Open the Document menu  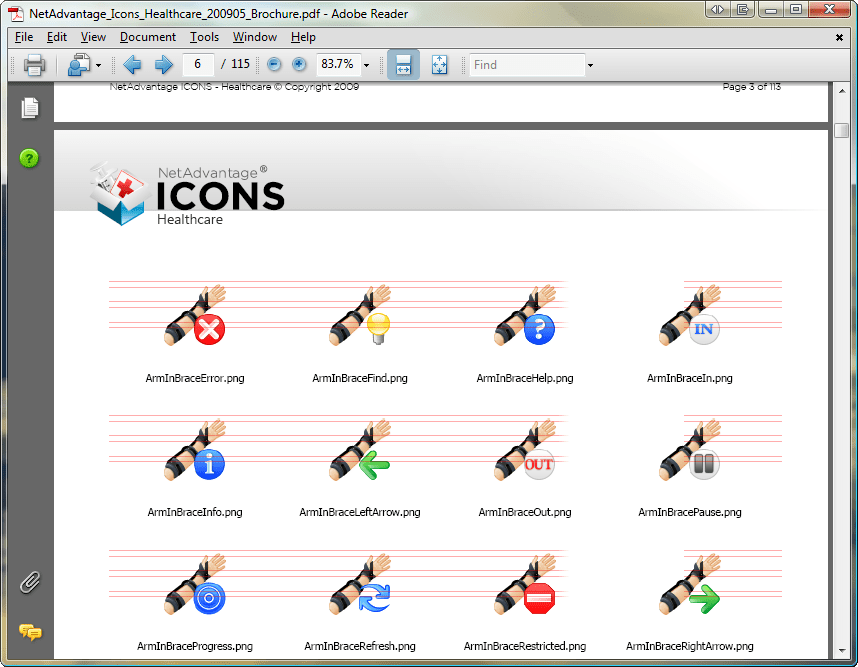tap(148, 37)
